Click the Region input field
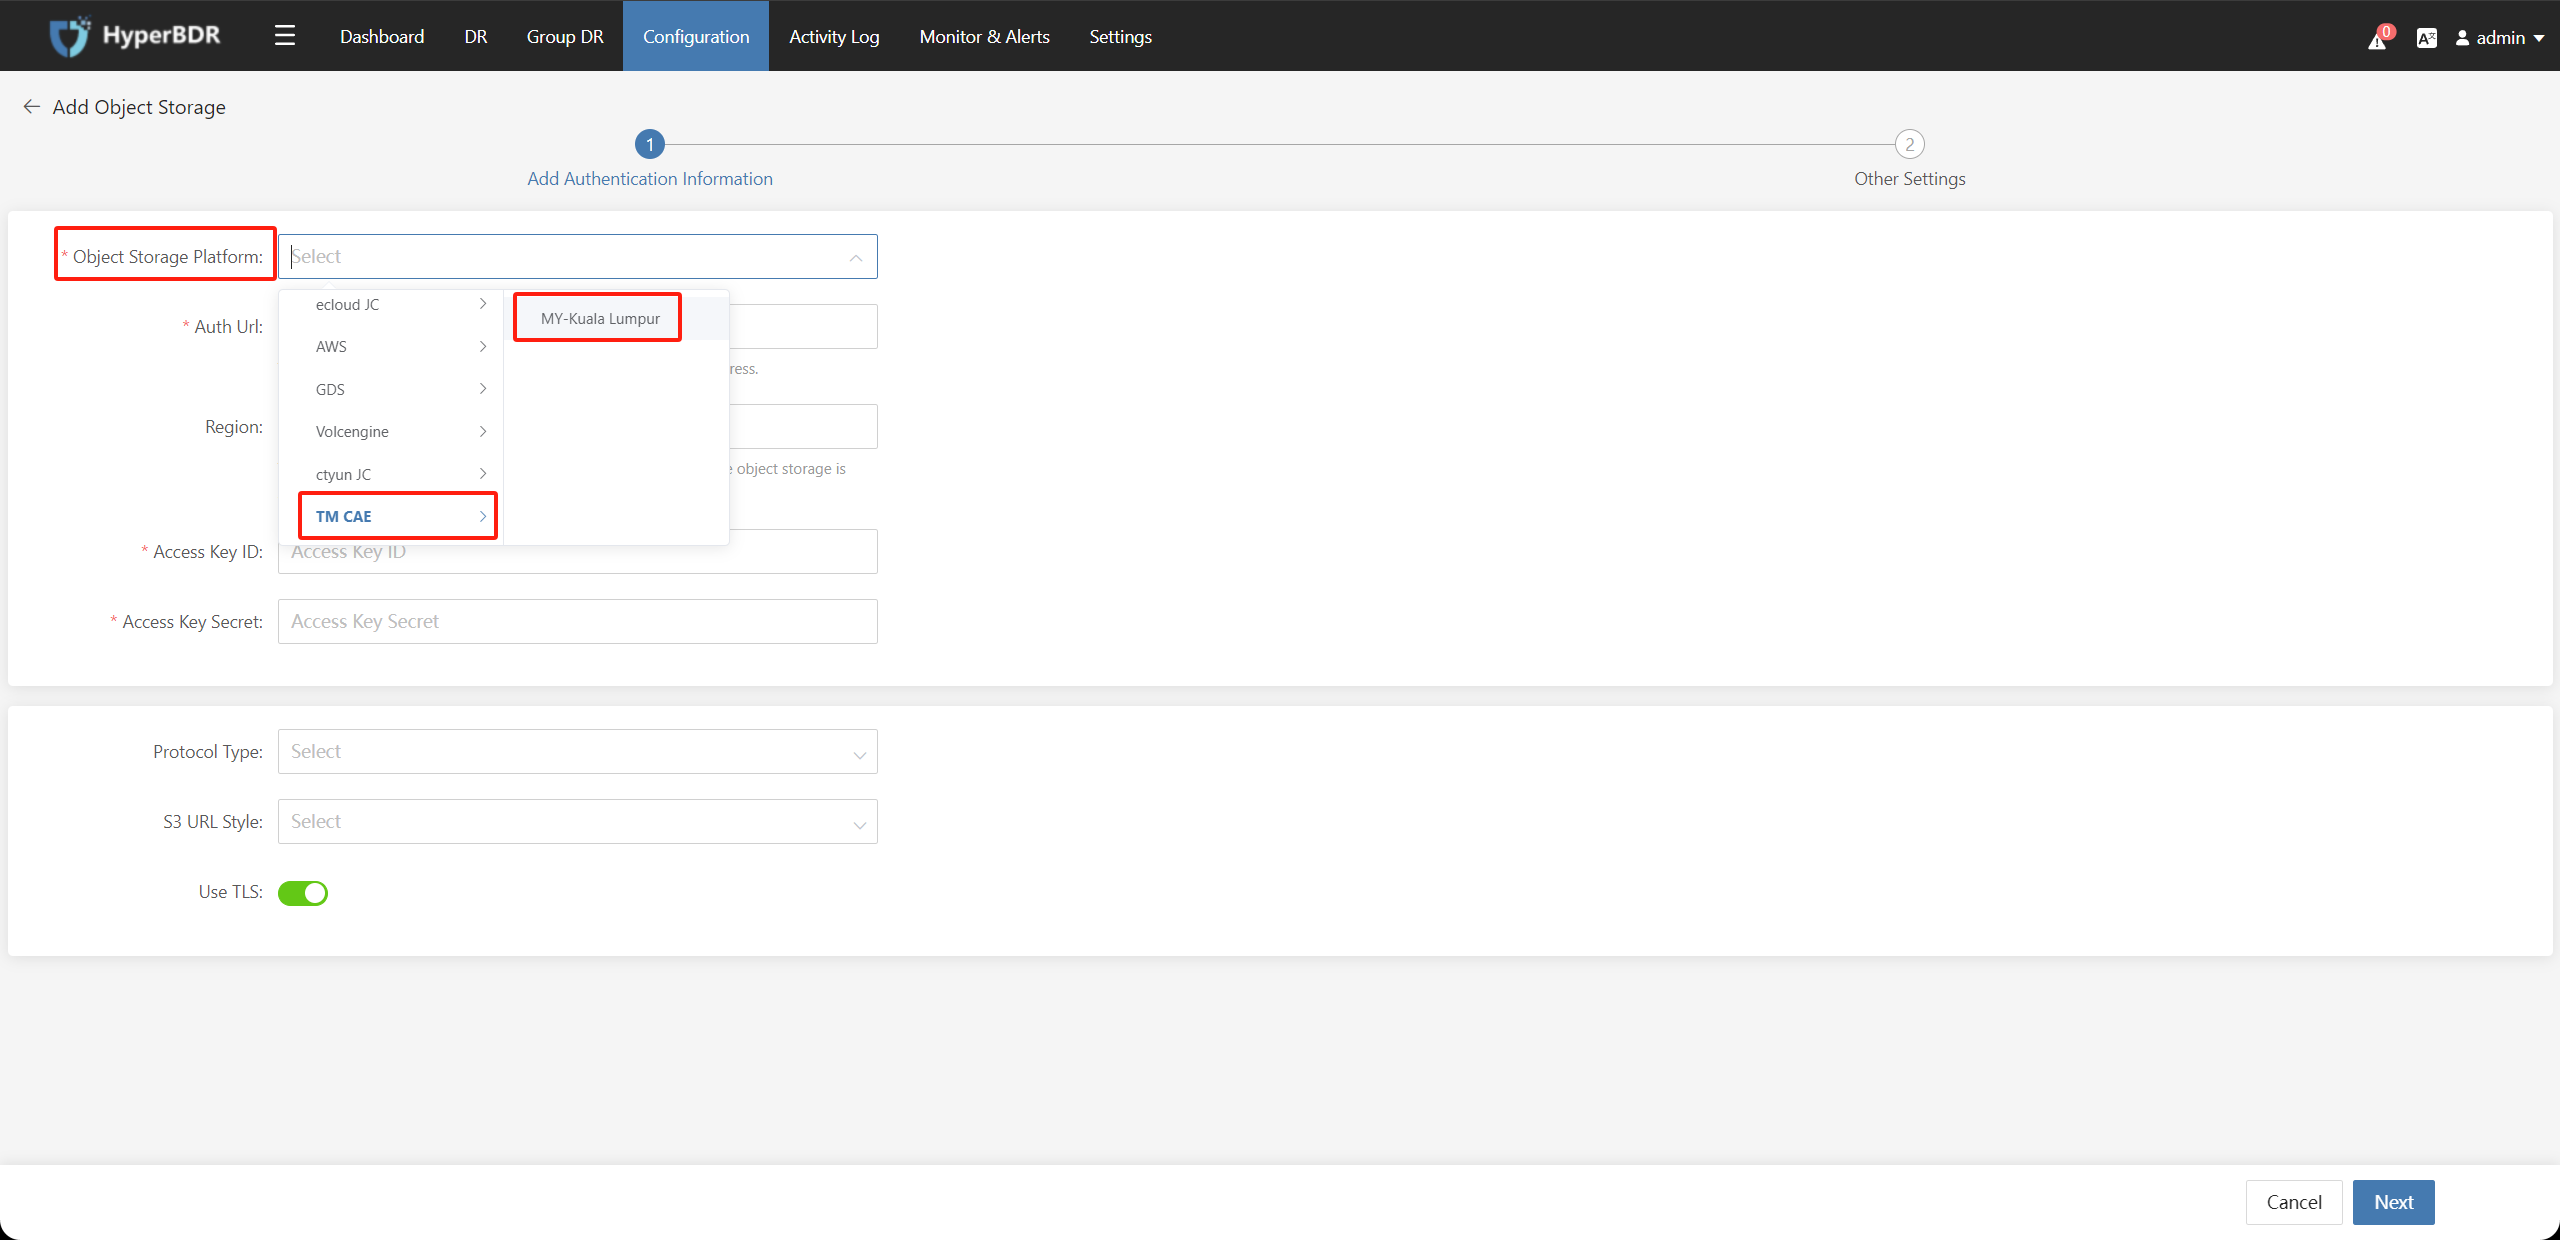This screenshot has width=2560, height=1240. pos(803,426)
